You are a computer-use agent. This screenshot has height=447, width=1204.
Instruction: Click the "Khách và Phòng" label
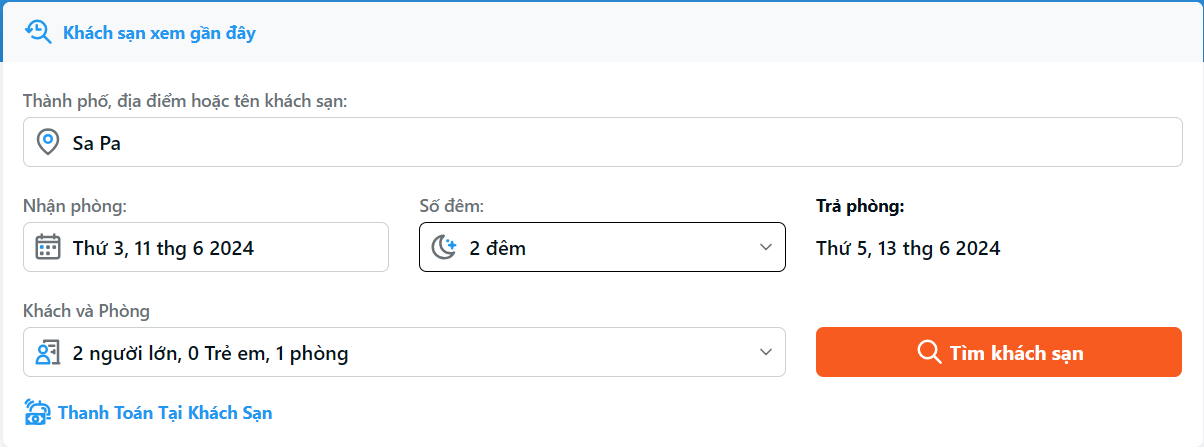(86, 311)
